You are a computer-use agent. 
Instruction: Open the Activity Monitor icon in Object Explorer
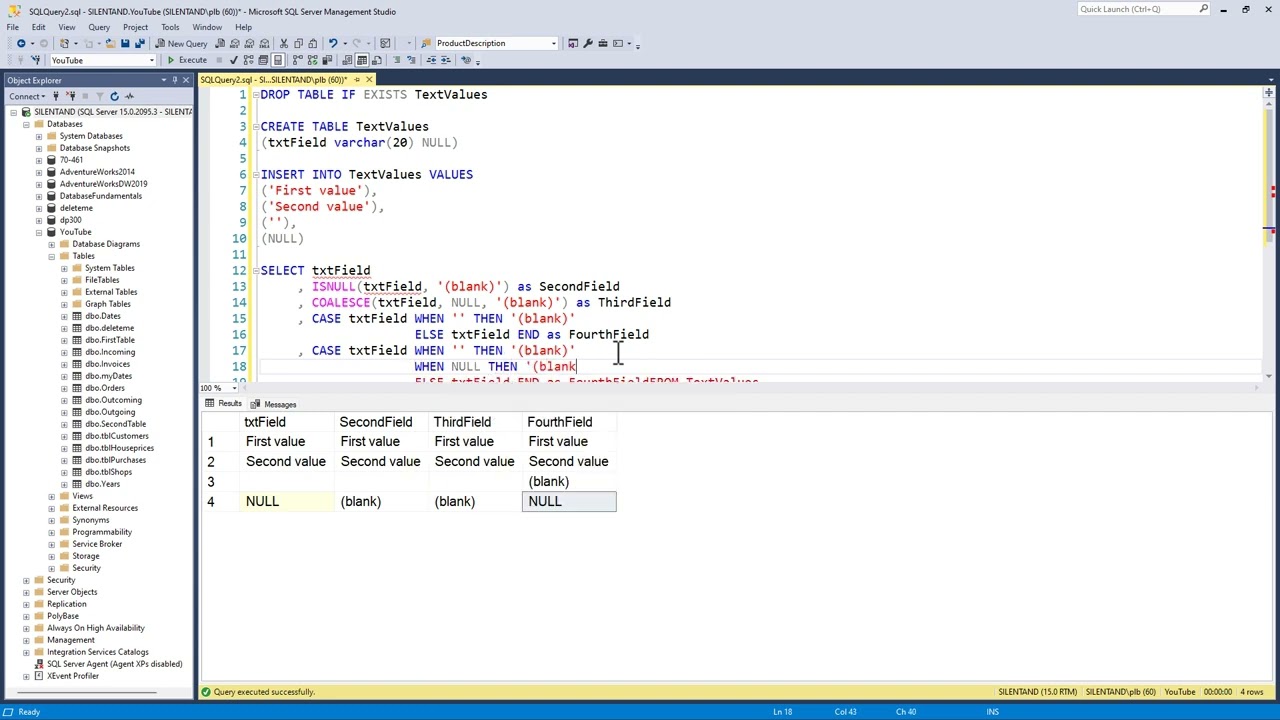click(129, 96)
